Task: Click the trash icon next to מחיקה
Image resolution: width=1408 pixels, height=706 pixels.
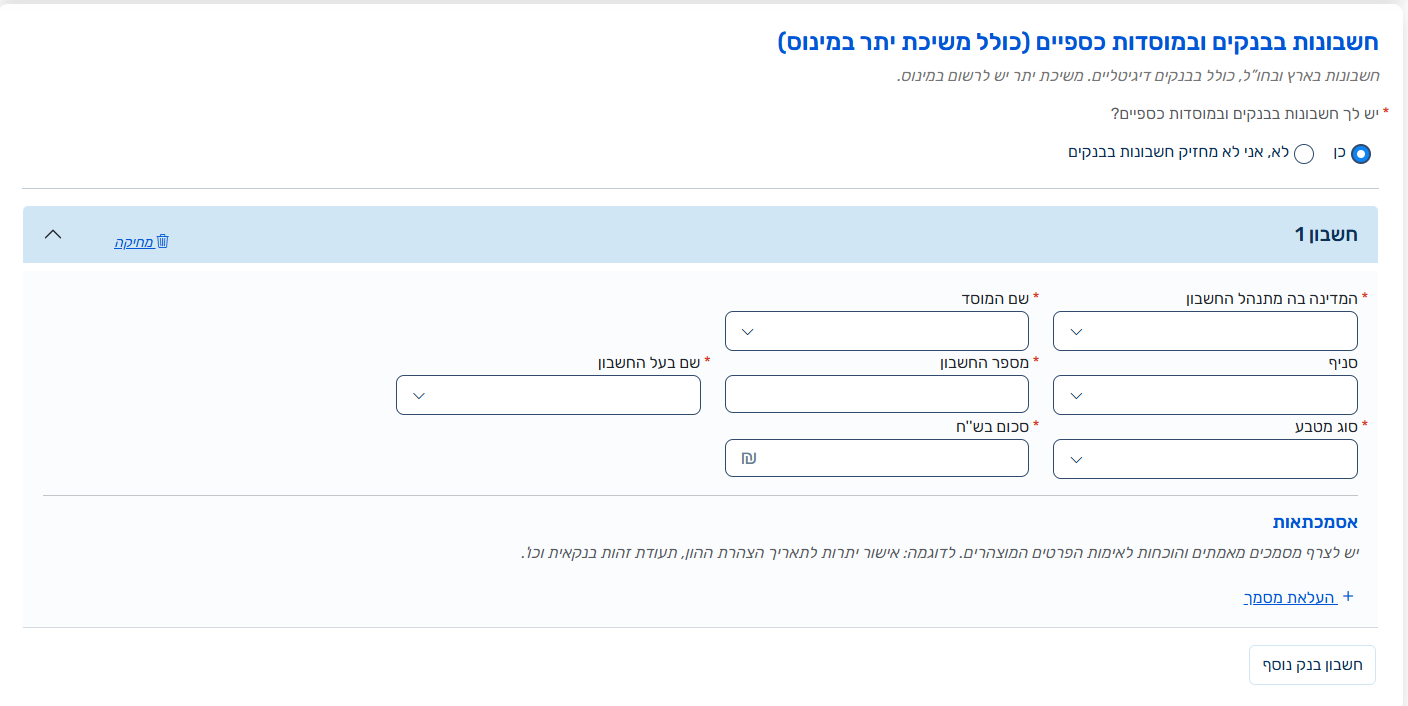Action: 163,241
